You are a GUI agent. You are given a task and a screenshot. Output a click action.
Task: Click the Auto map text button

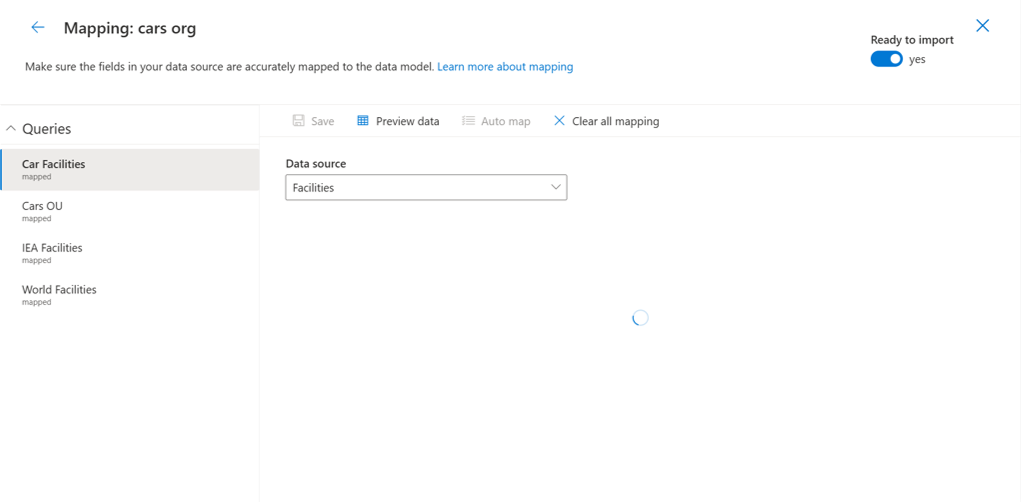coord(506,121)
